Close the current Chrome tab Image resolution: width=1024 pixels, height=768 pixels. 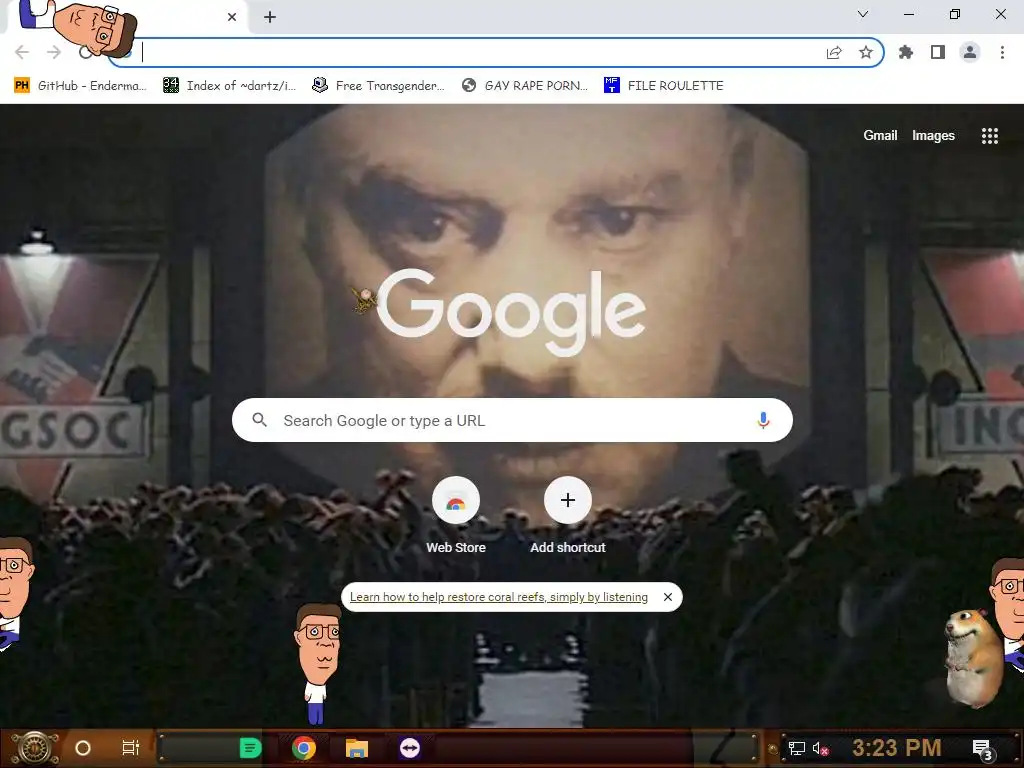coord(232,17)
